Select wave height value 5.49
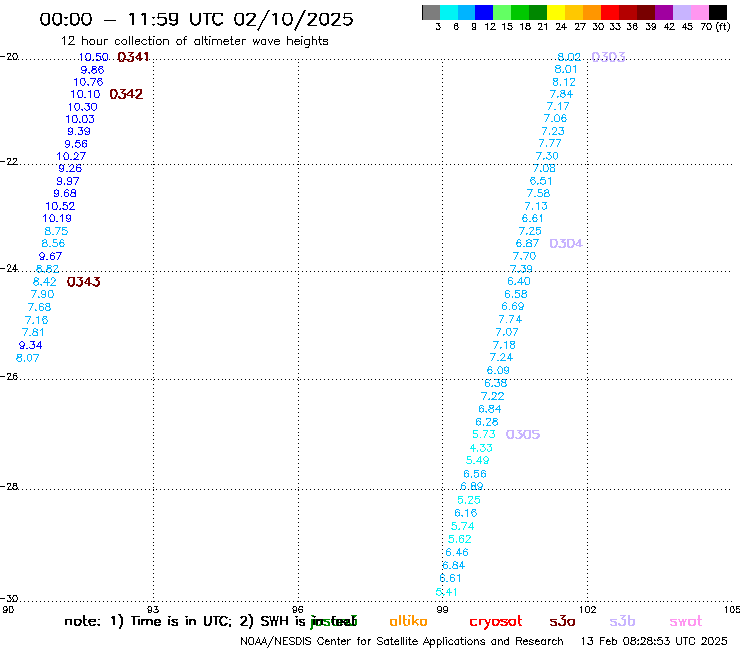 [478, 460]
